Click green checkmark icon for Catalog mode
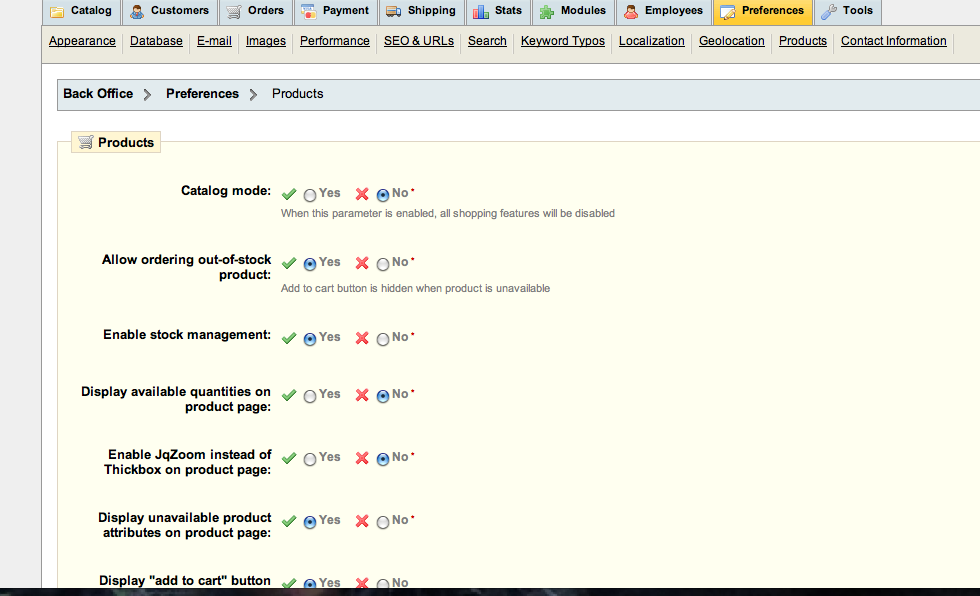 [x=289, y=194]
